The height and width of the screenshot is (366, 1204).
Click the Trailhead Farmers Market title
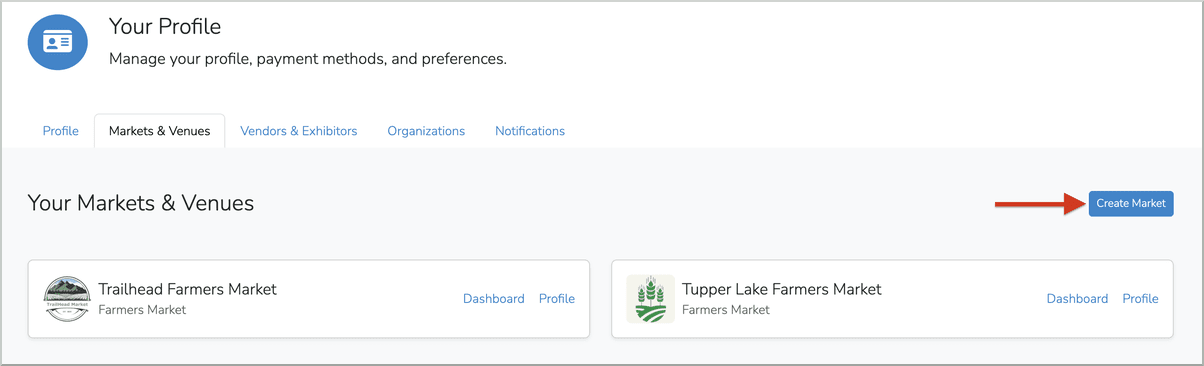[x=187, y=289]
